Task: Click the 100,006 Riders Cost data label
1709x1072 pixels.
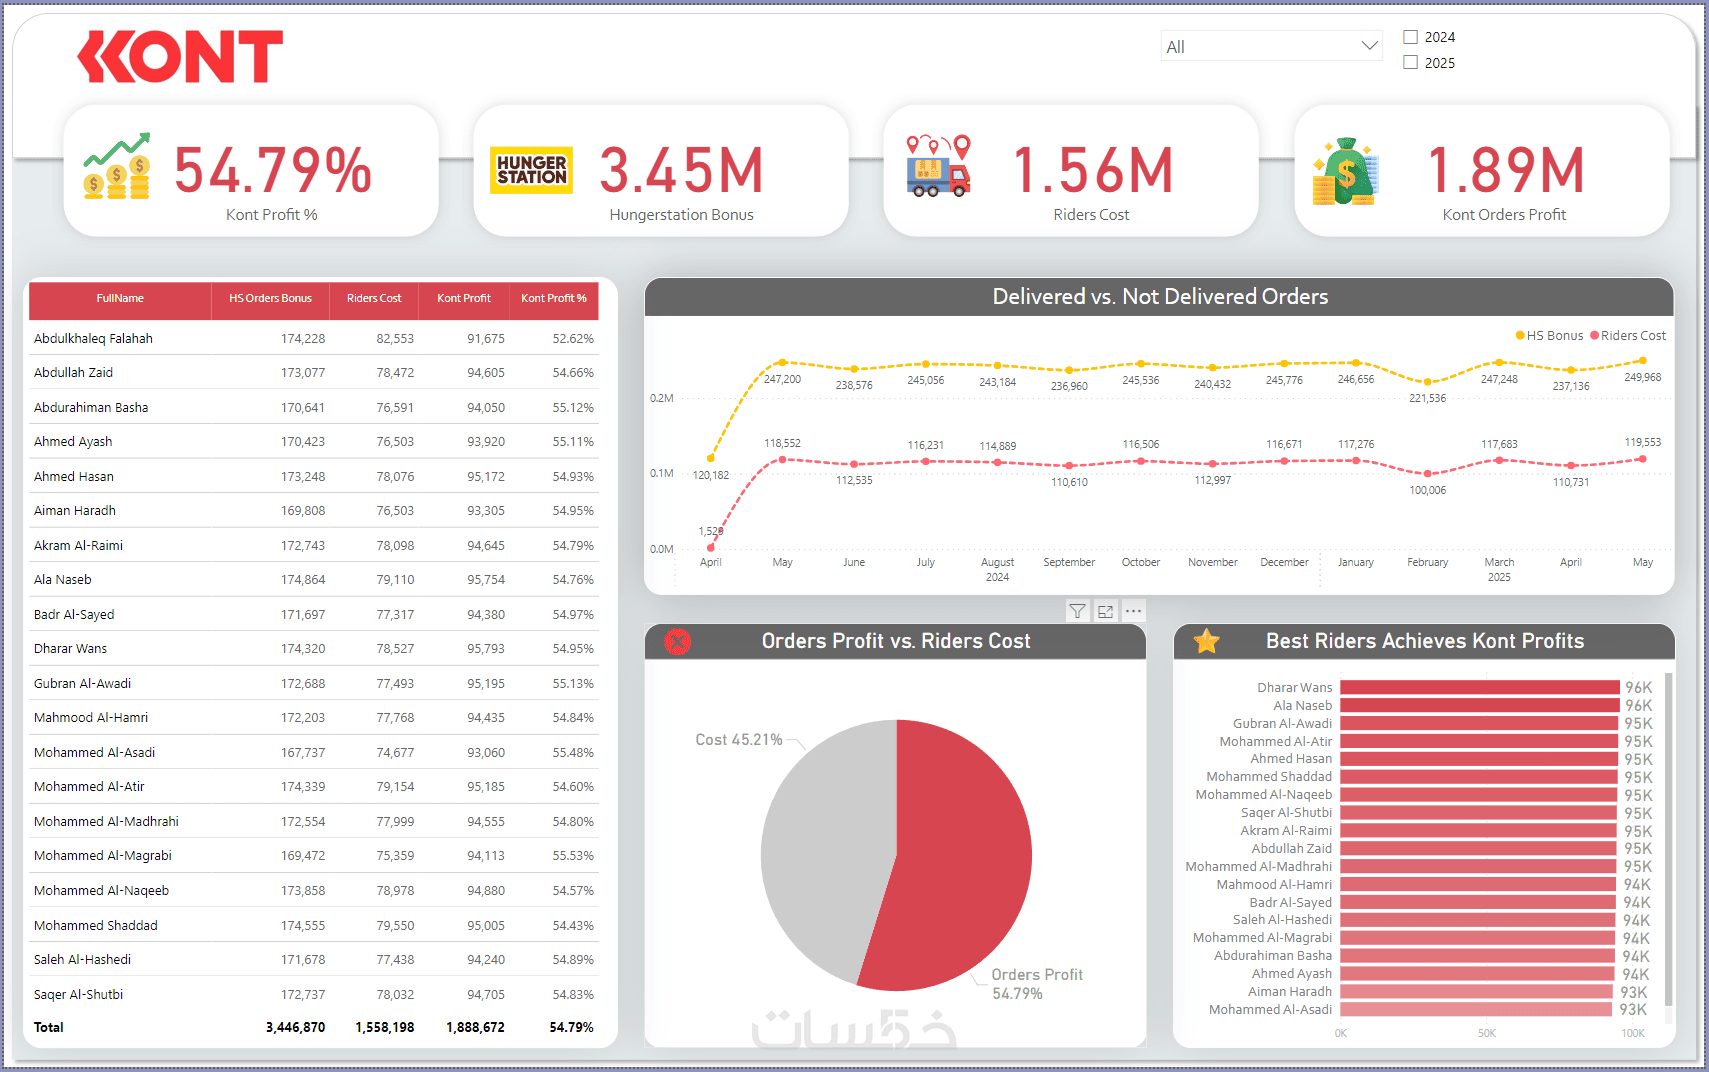Action: click(1427, 490)
